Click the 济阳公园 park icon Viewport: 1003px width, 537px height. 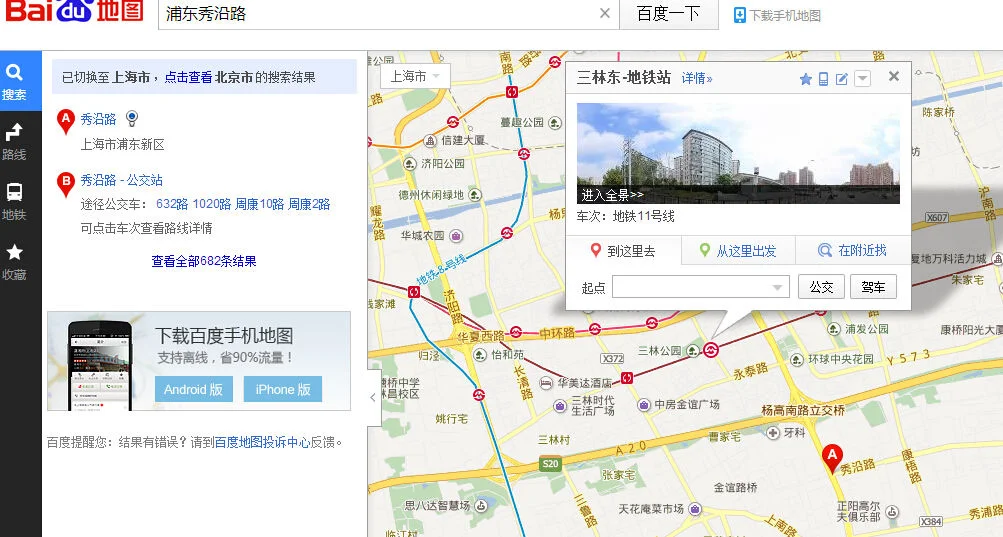coord(410,164)
